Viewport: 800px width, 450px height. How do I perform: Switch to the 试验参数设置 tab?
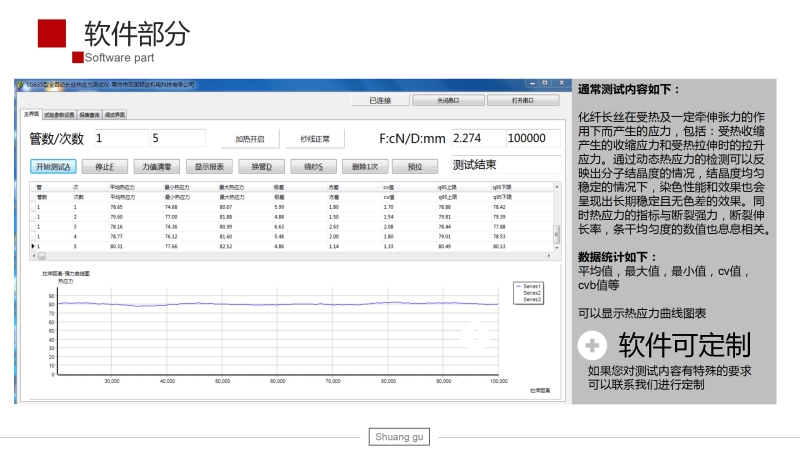(58, 114)
